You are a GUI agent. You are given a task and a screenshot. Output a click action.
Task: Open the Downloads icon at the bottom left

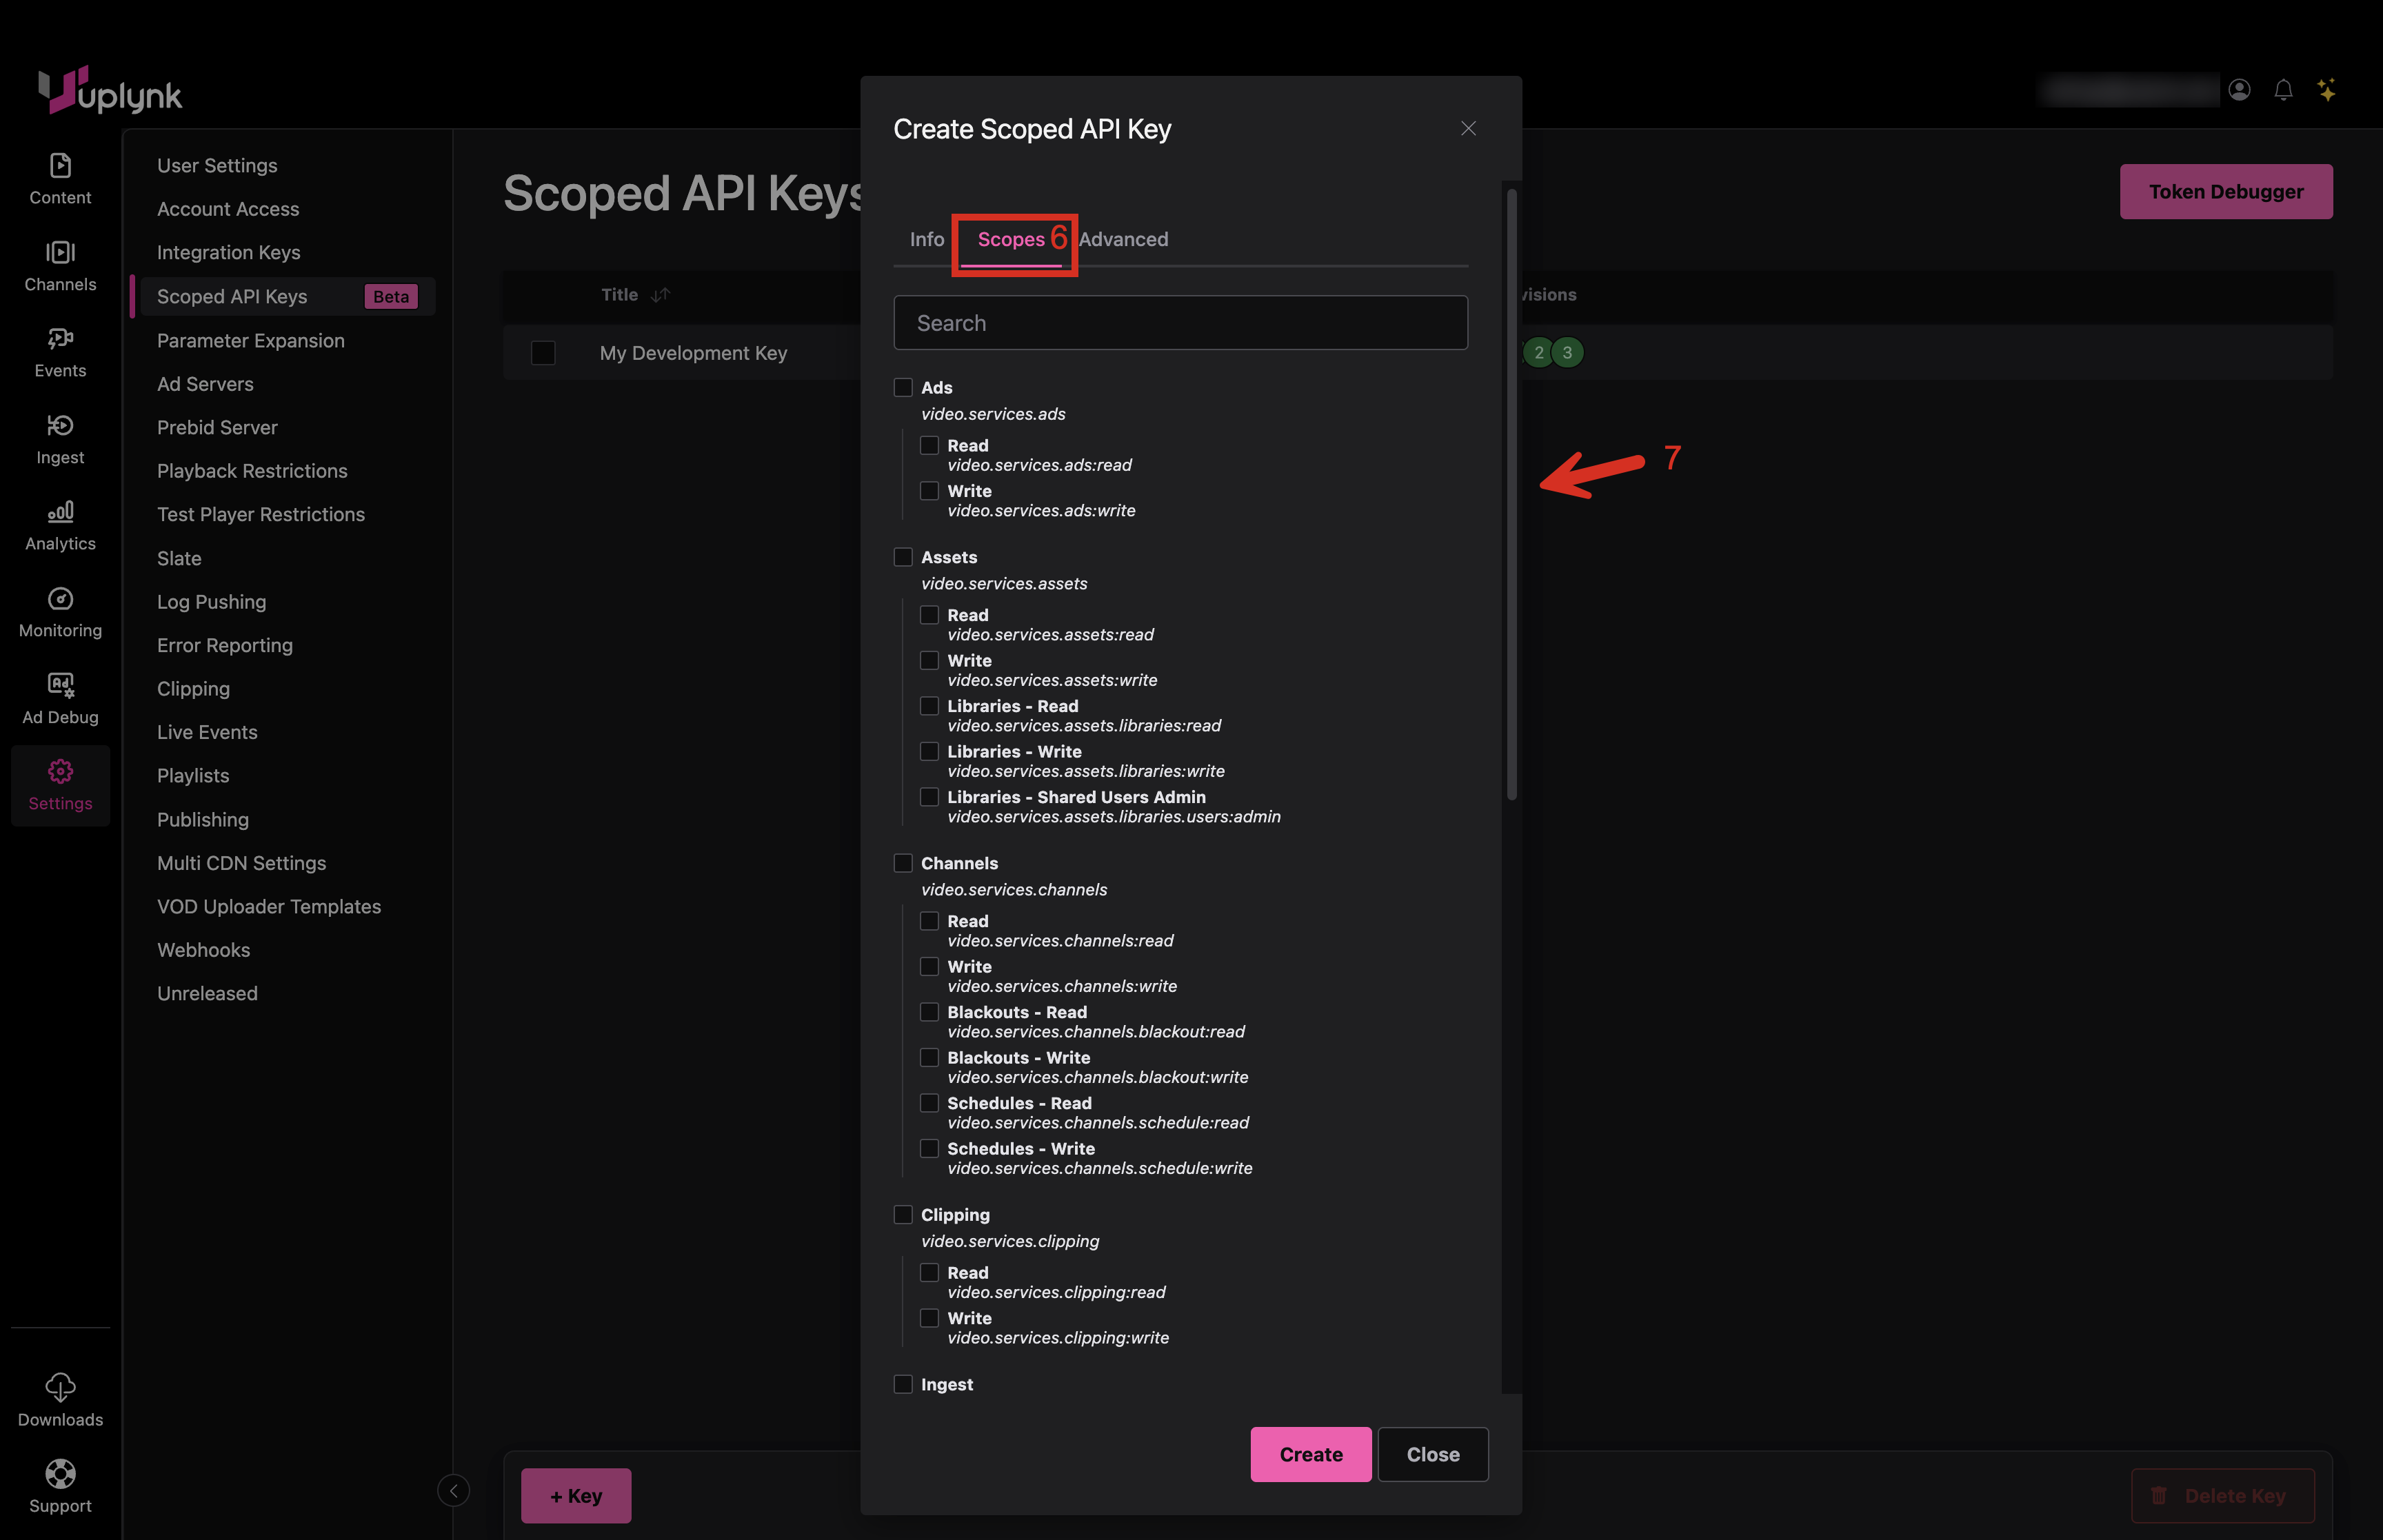60,1387
